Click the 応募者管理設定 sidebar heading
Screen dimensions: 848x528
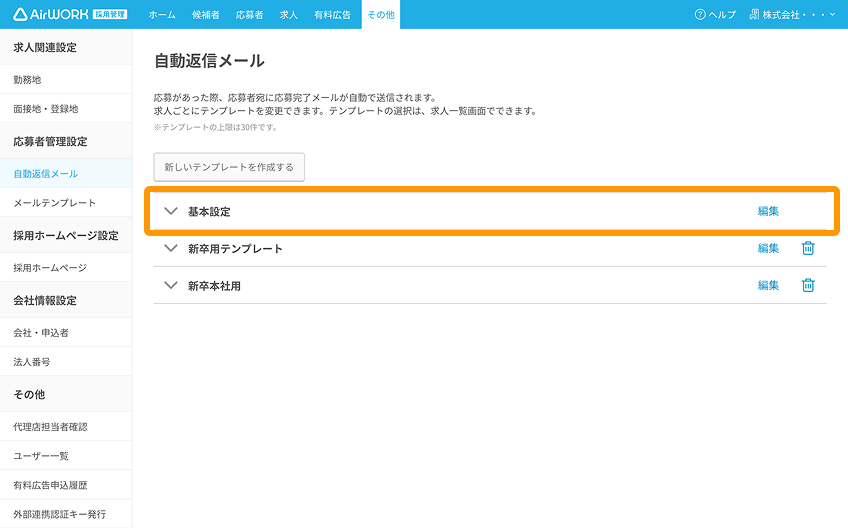50,142
